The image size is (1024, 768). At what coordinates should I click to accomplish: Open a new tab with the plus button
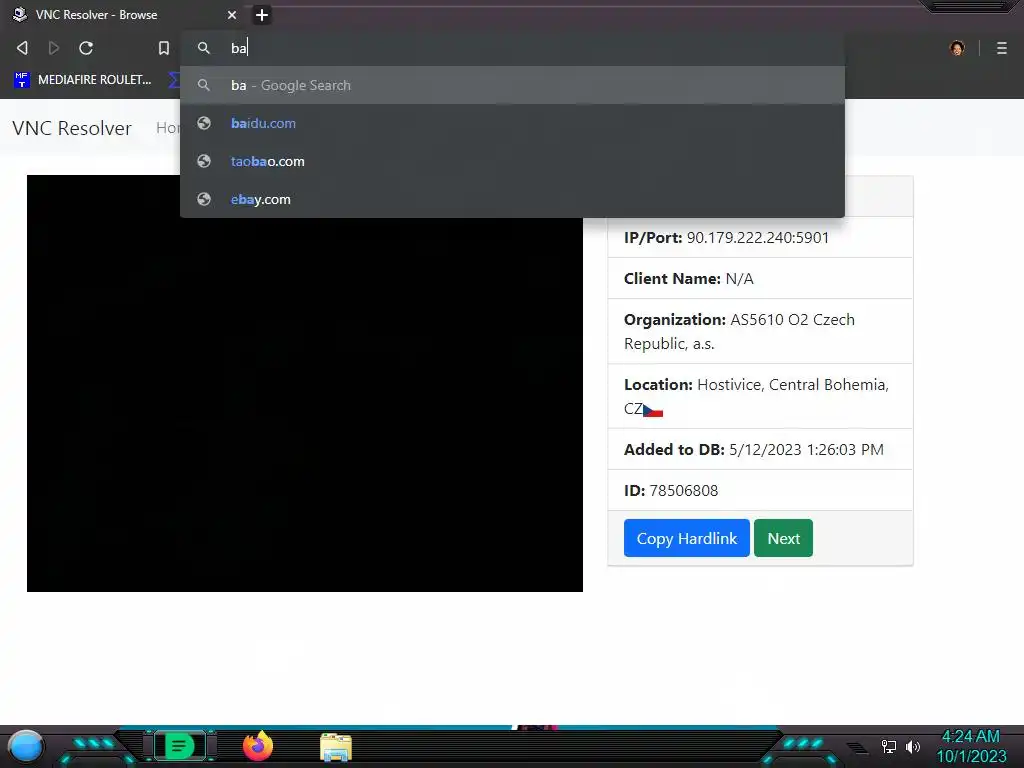click(x=261, y=14)
